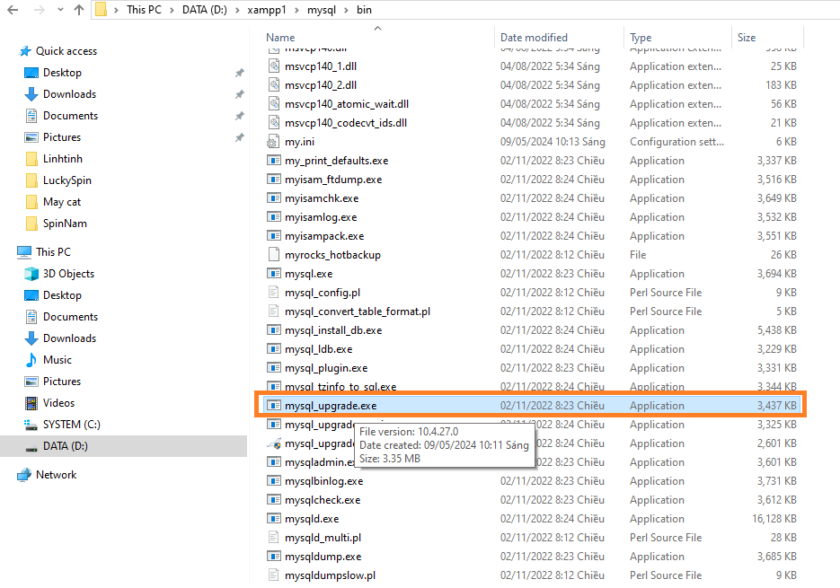This screenshot has height=588, width=840.
Task: Select the Music folder icon in sidebar
Action: click(31, 360)
